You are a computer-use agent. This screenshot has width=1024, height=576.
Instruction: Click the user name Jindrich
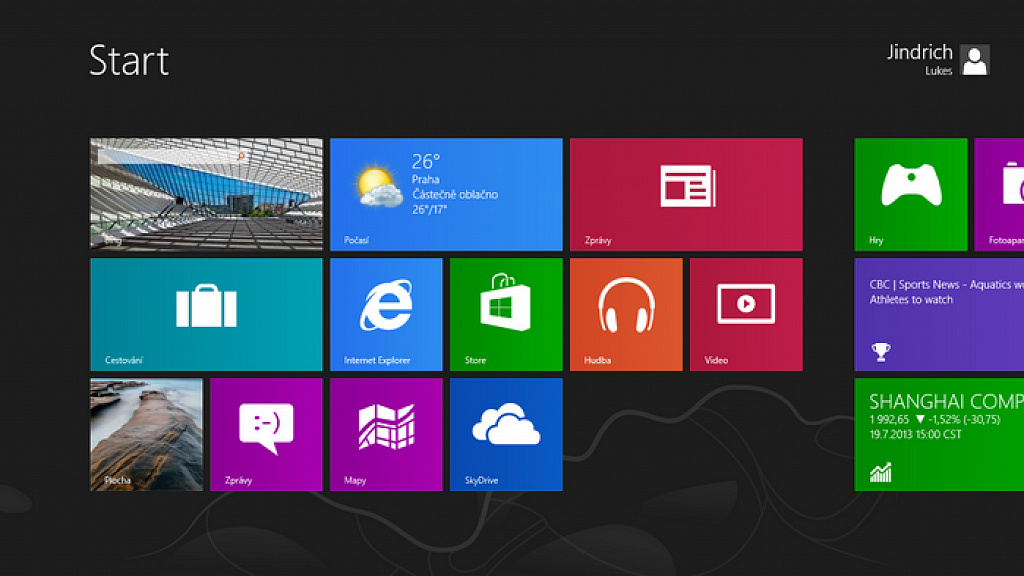point(920,52)
